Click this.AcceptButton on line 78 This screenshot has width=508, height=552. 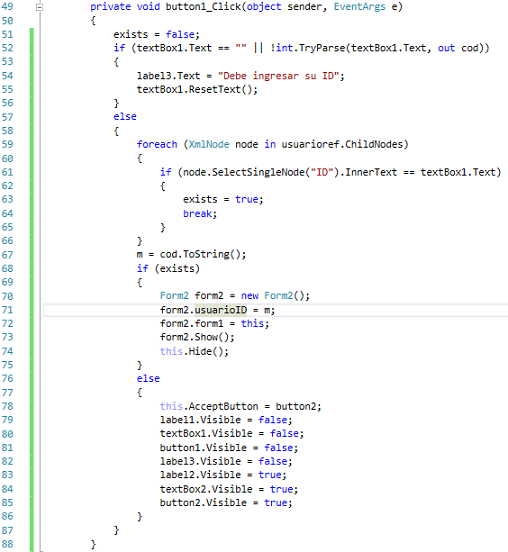coord(209,406)
